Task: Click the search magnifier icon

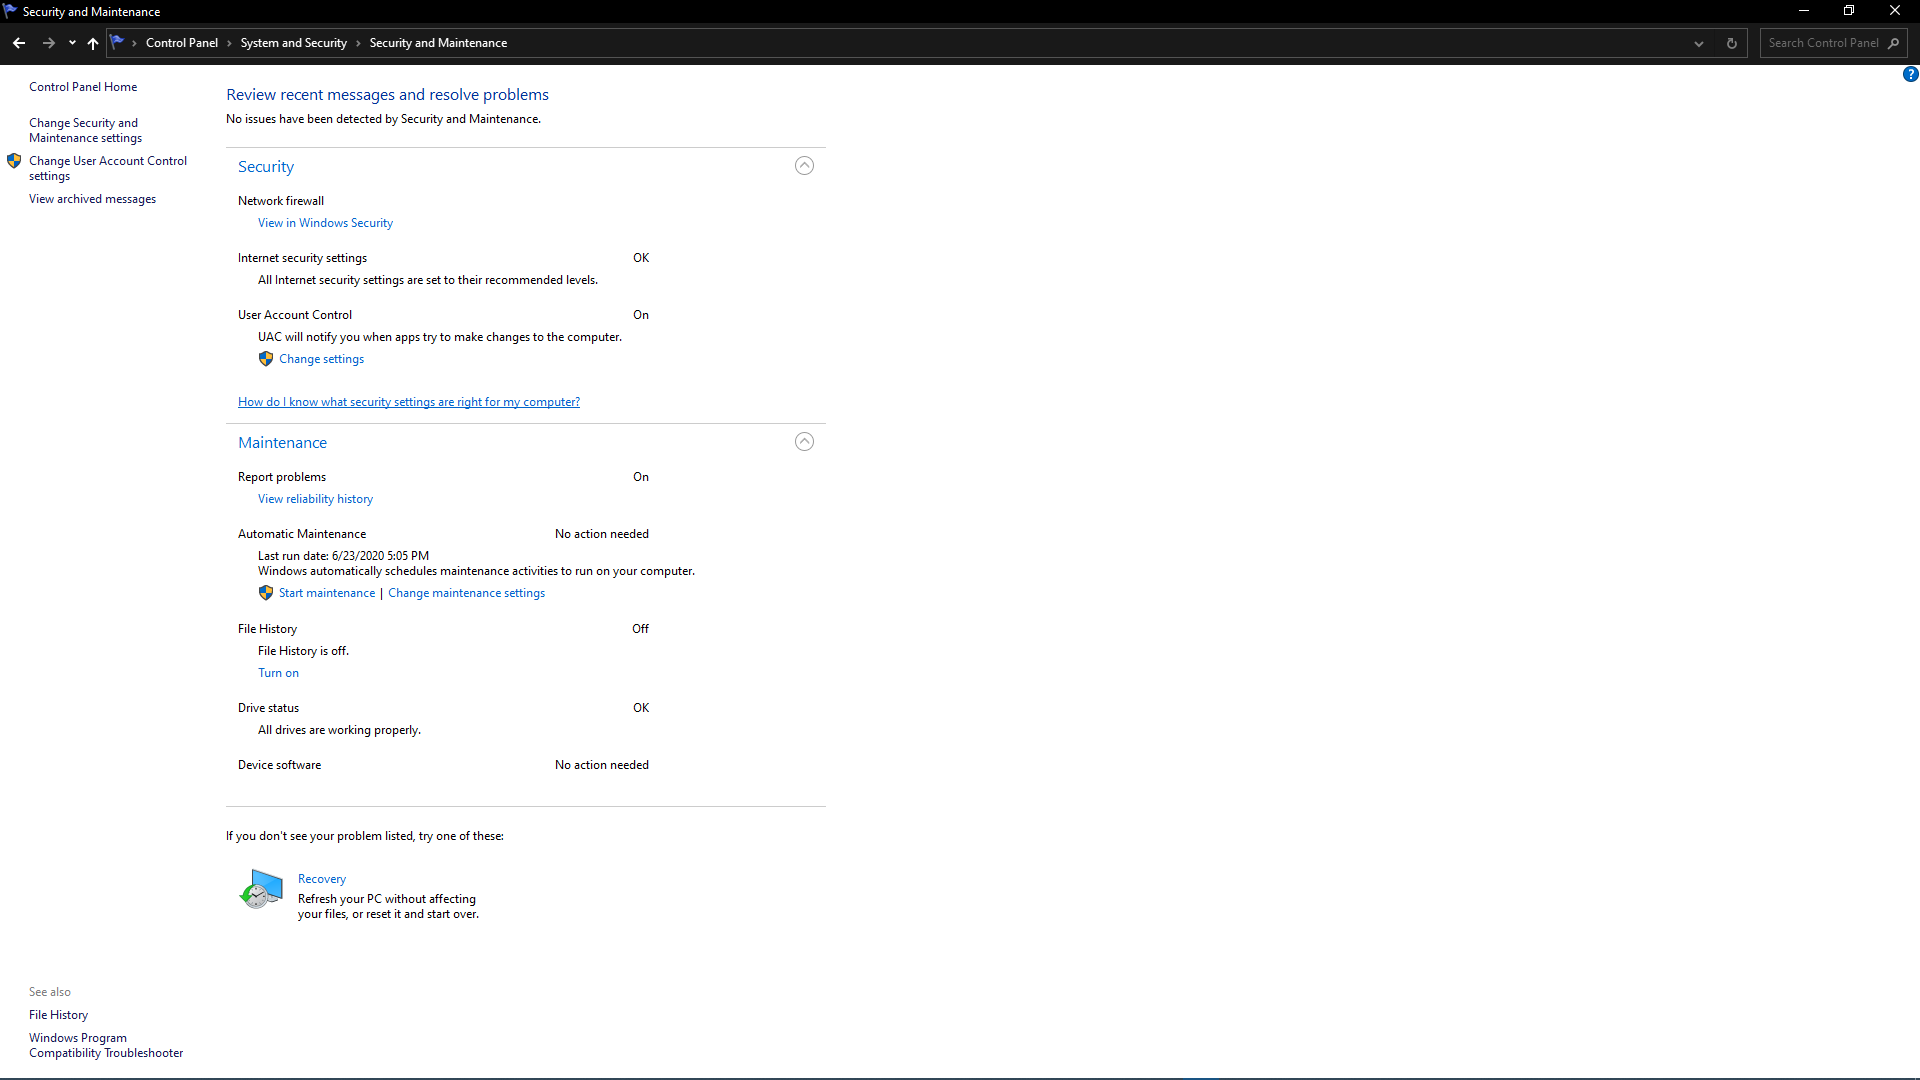Action: [x=1894, y=43]
